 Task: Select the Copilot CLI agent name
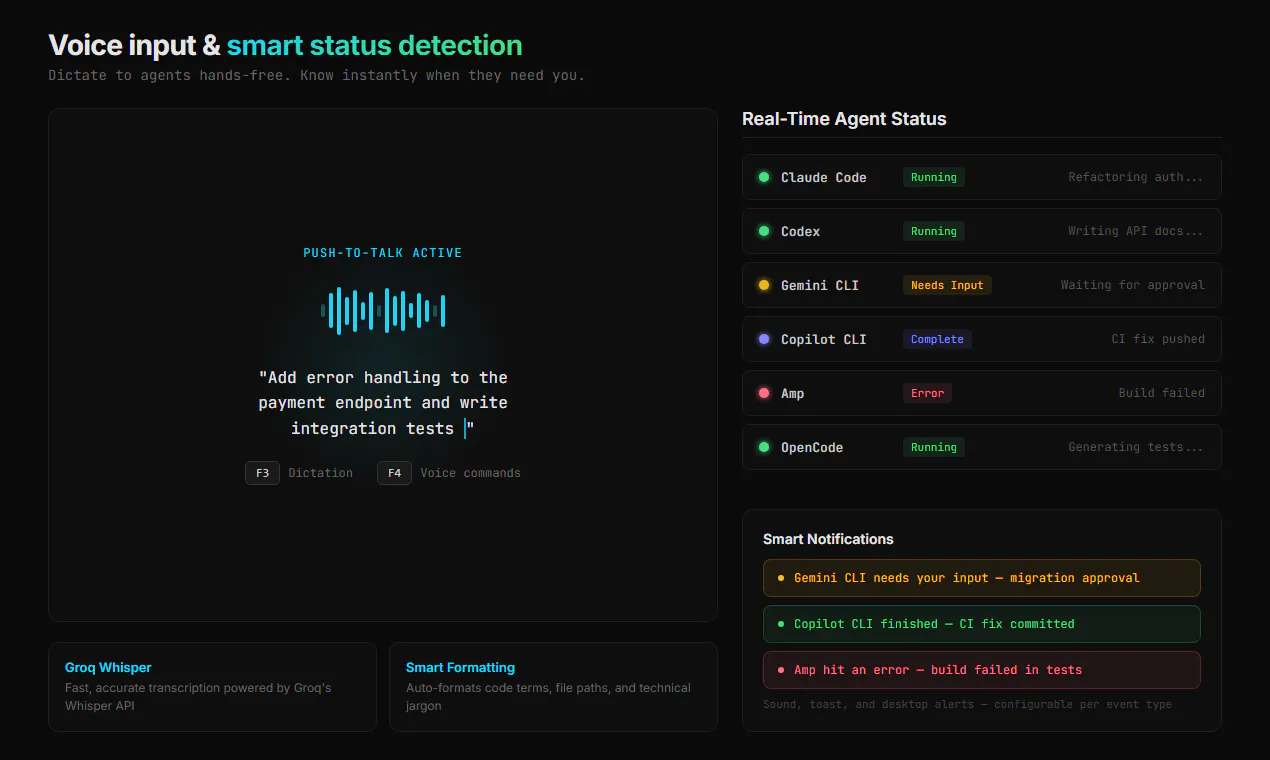[x=824, y=339]
